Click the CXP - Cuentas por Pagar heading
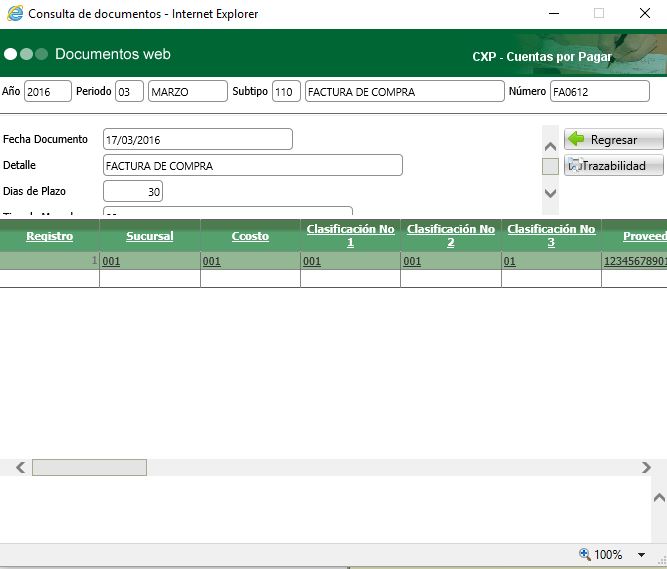This screenshot has width=667, height=569. tap(542, 57)
